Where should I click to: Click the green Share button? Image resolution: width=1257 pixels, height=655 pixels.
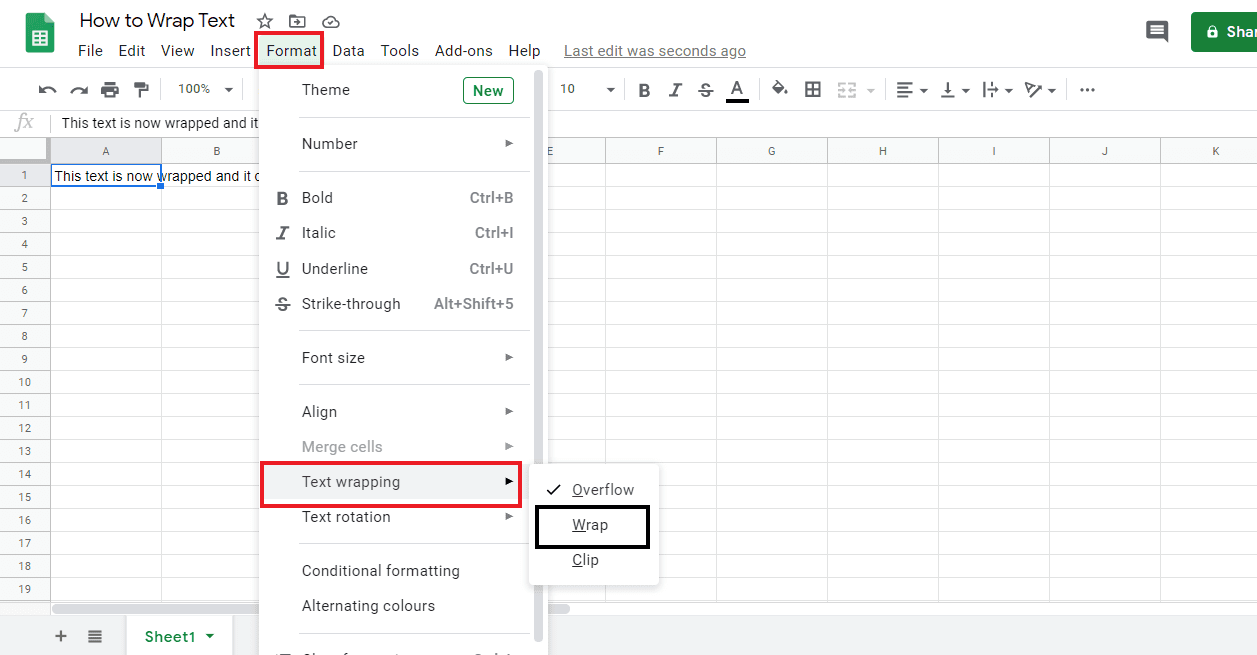point(1224,32)
